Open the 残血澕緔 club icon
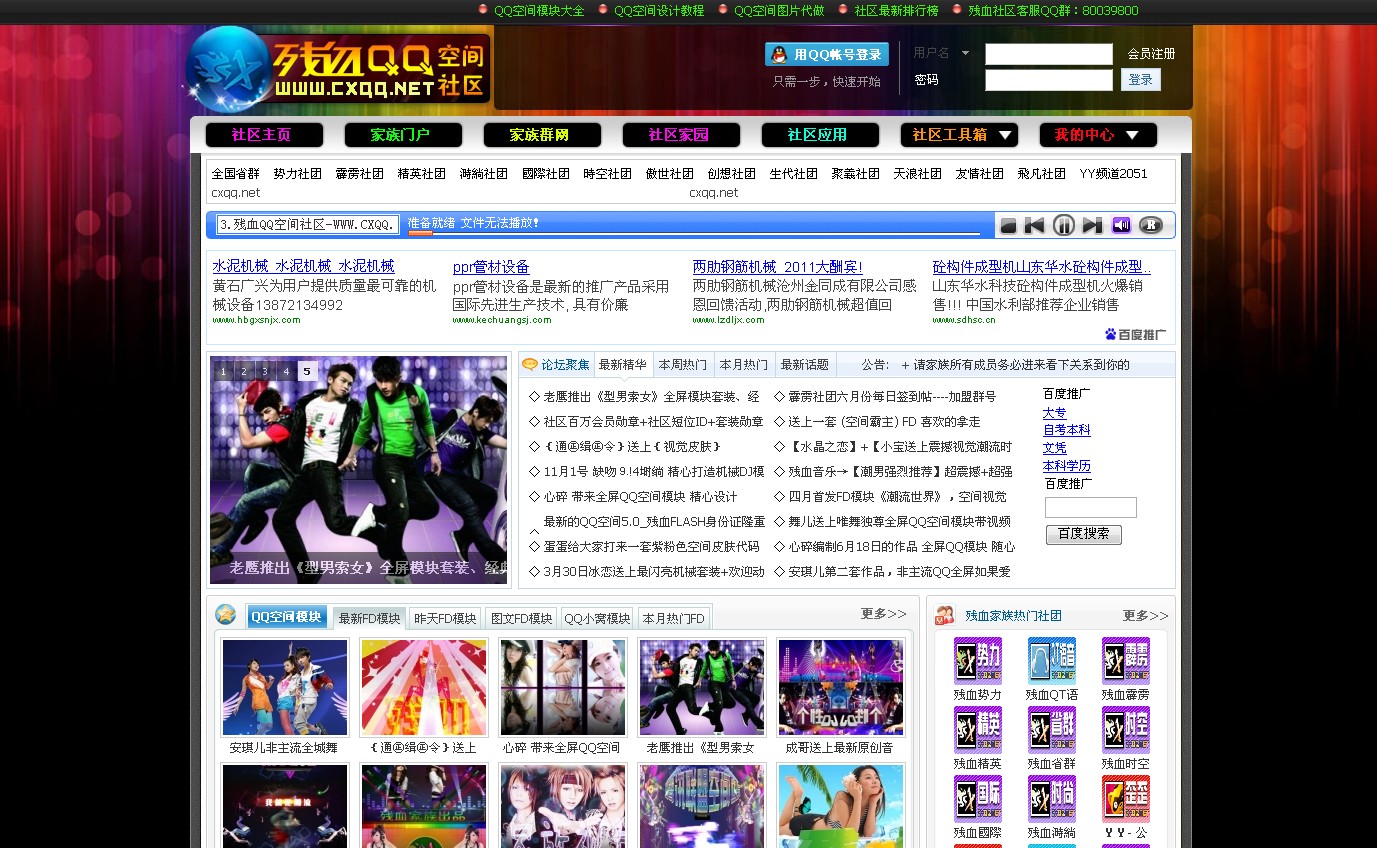 click(1052, 799)
